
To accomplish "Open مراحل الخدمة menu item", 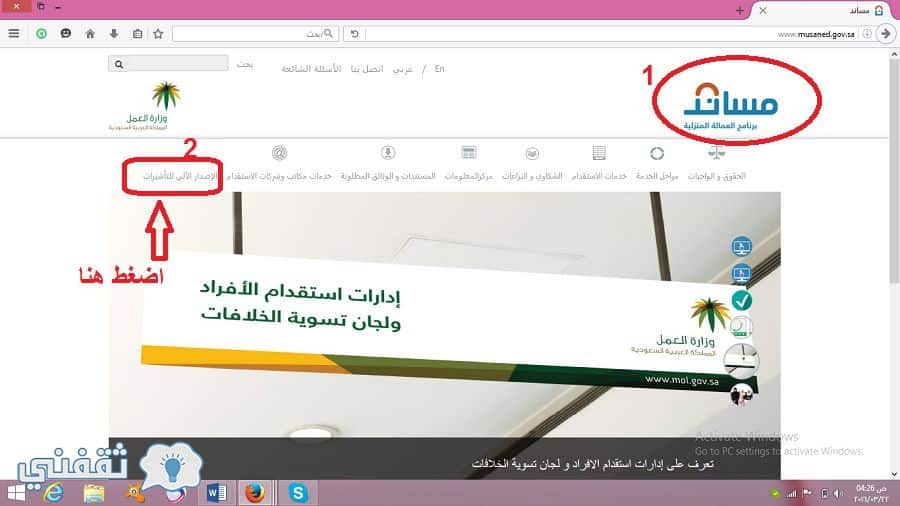I will pyautogui.click(x=657, y=176).
